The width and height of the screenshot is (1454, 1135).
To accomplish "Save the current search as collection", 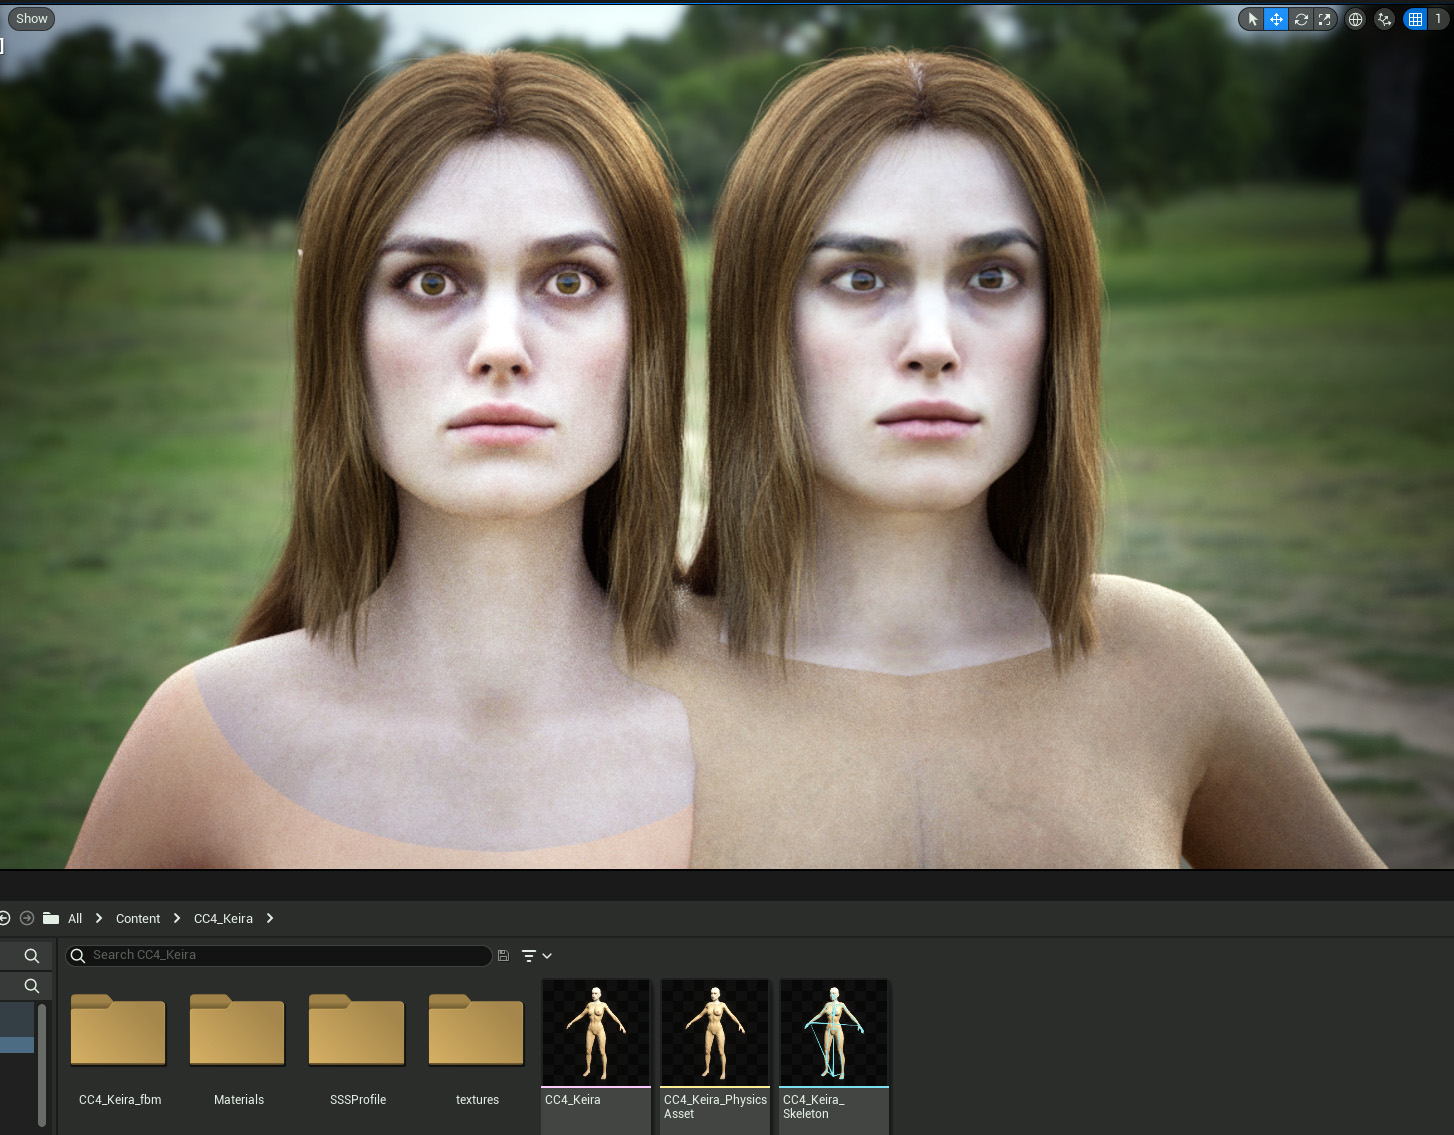I will pyautogui.click(x=503, y=956).
